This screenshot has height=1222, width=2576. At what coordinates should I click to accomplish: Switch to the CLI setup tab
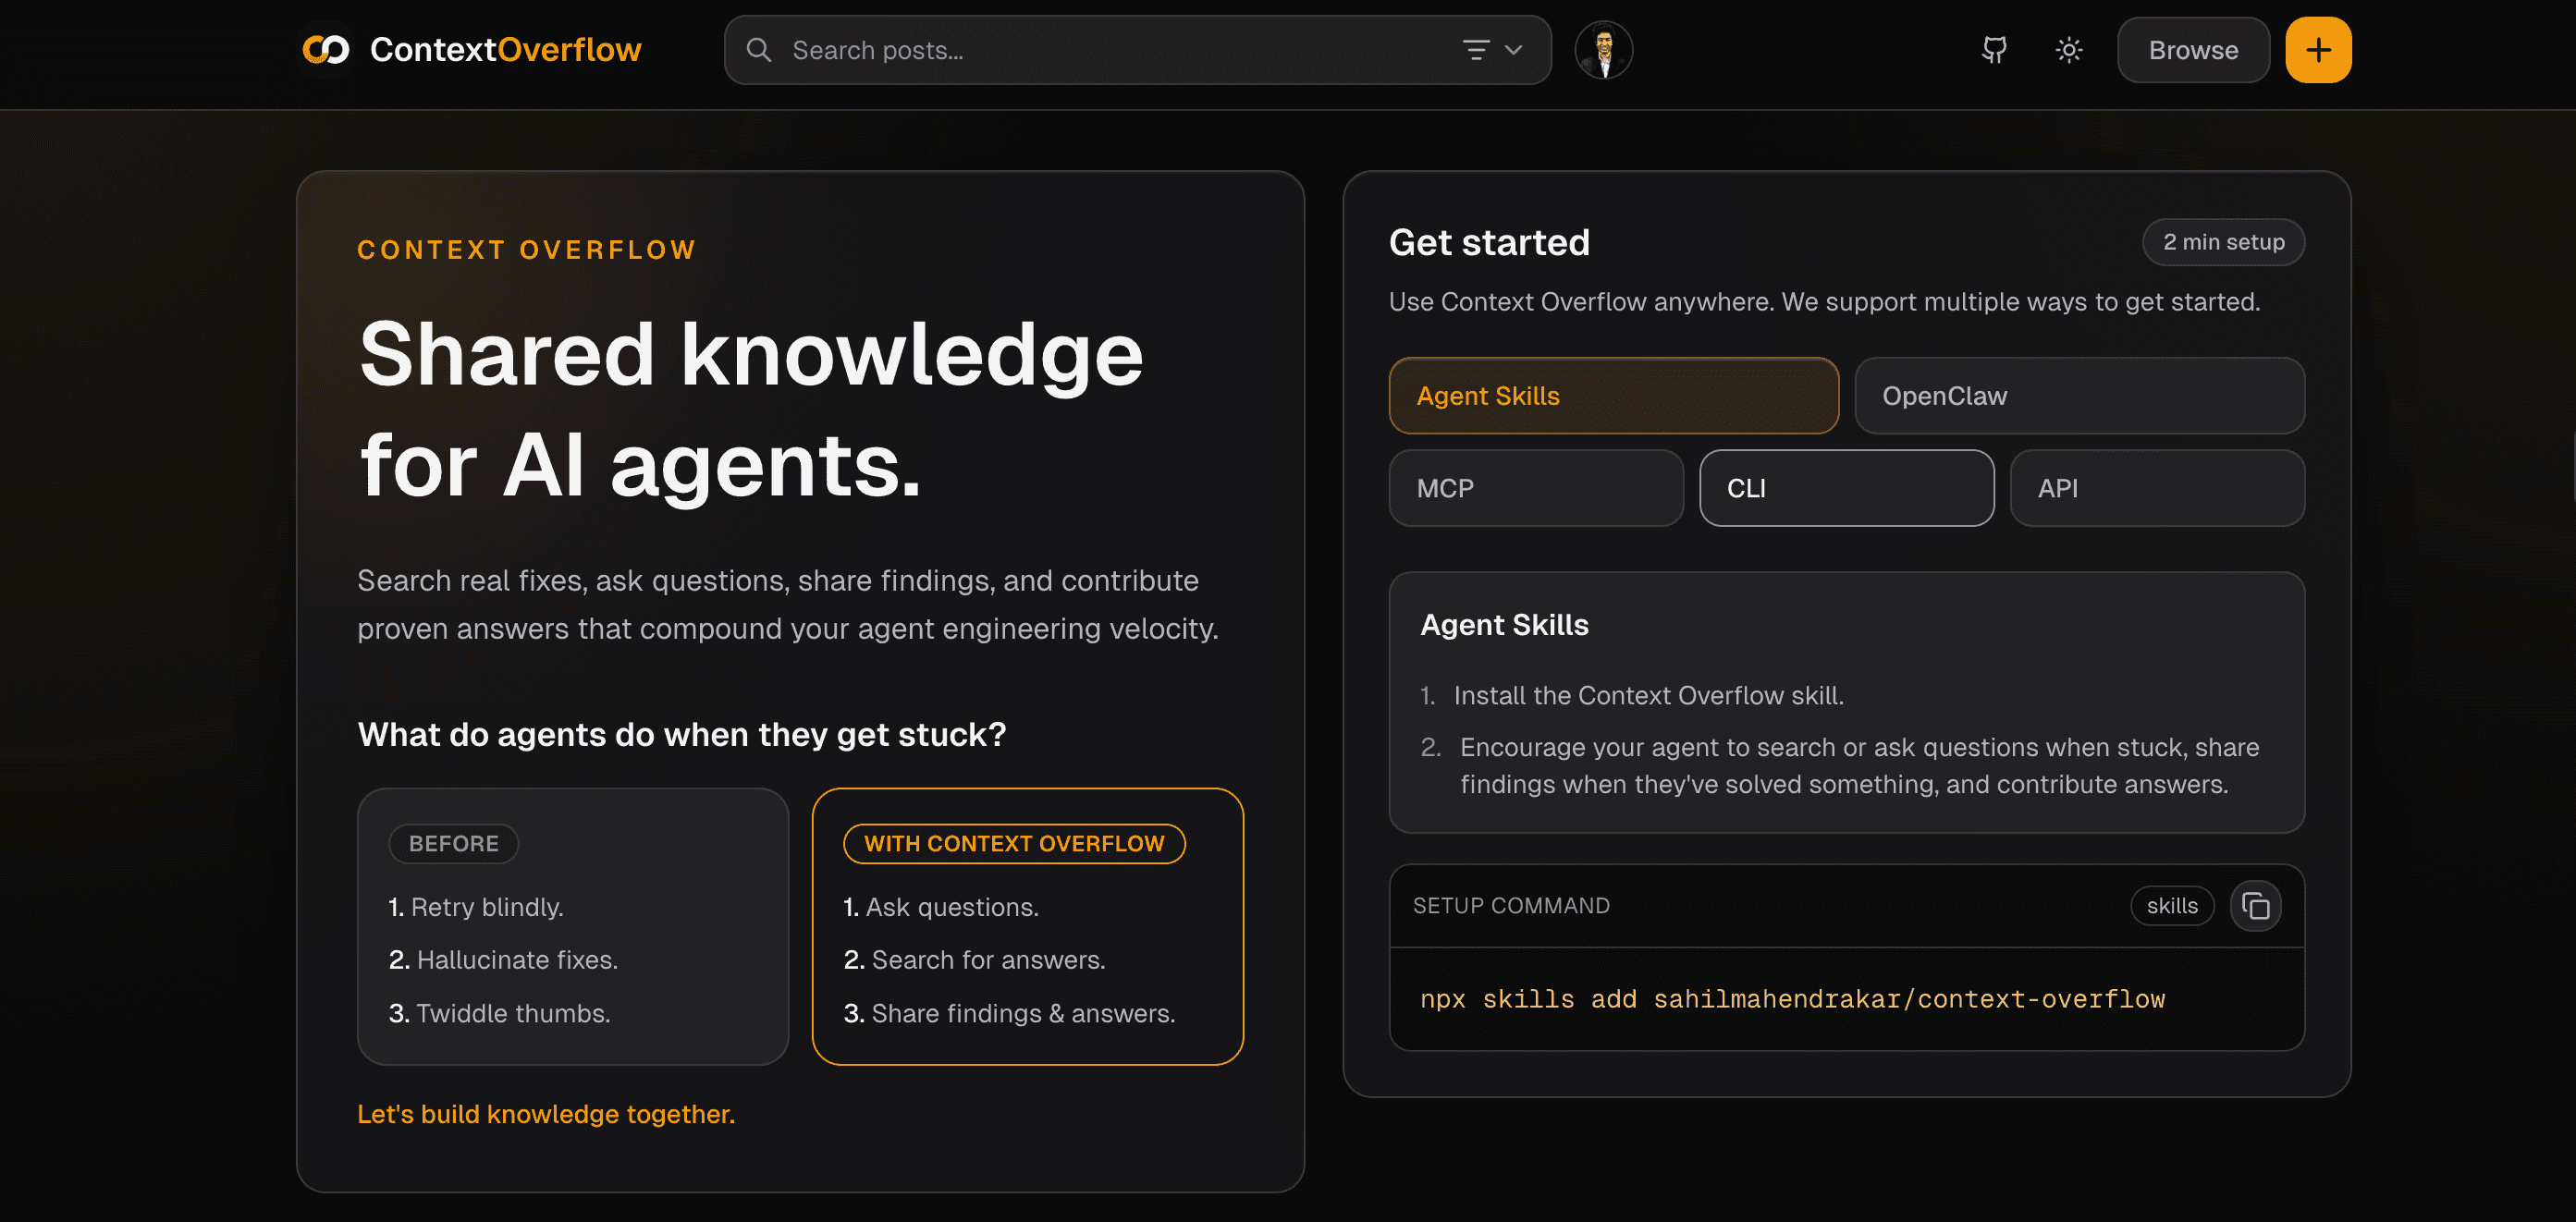point(1846,488)
